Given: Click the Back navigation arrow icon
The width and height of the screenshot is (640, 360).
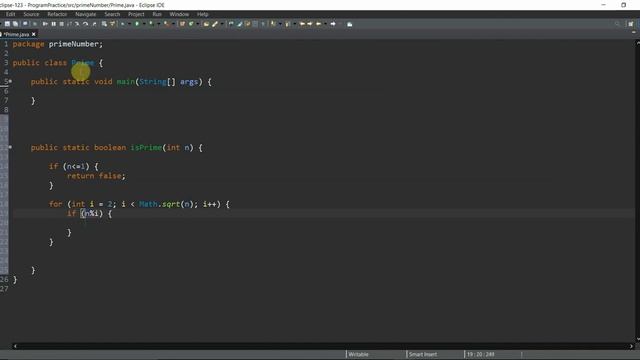Looking at the screenshot, I should click(318, 24).
